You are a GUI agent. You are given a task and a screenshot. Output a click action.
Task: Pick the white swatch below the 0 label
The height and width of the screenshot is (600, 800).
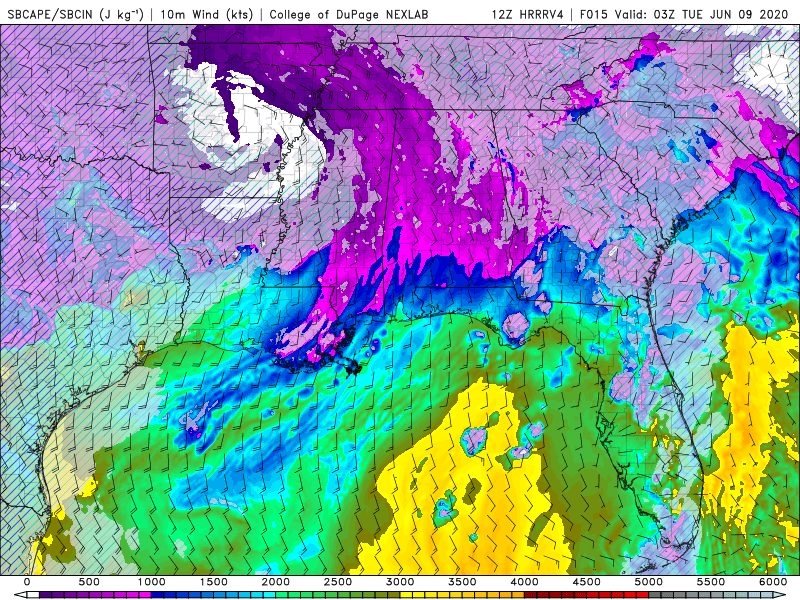(x=33, y=595)
